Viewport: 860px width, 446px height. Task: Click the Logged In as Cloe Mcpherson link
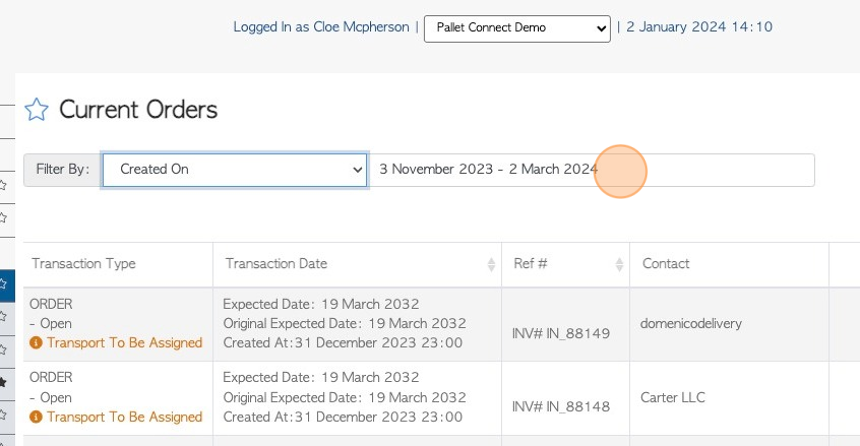coord(320,28)
